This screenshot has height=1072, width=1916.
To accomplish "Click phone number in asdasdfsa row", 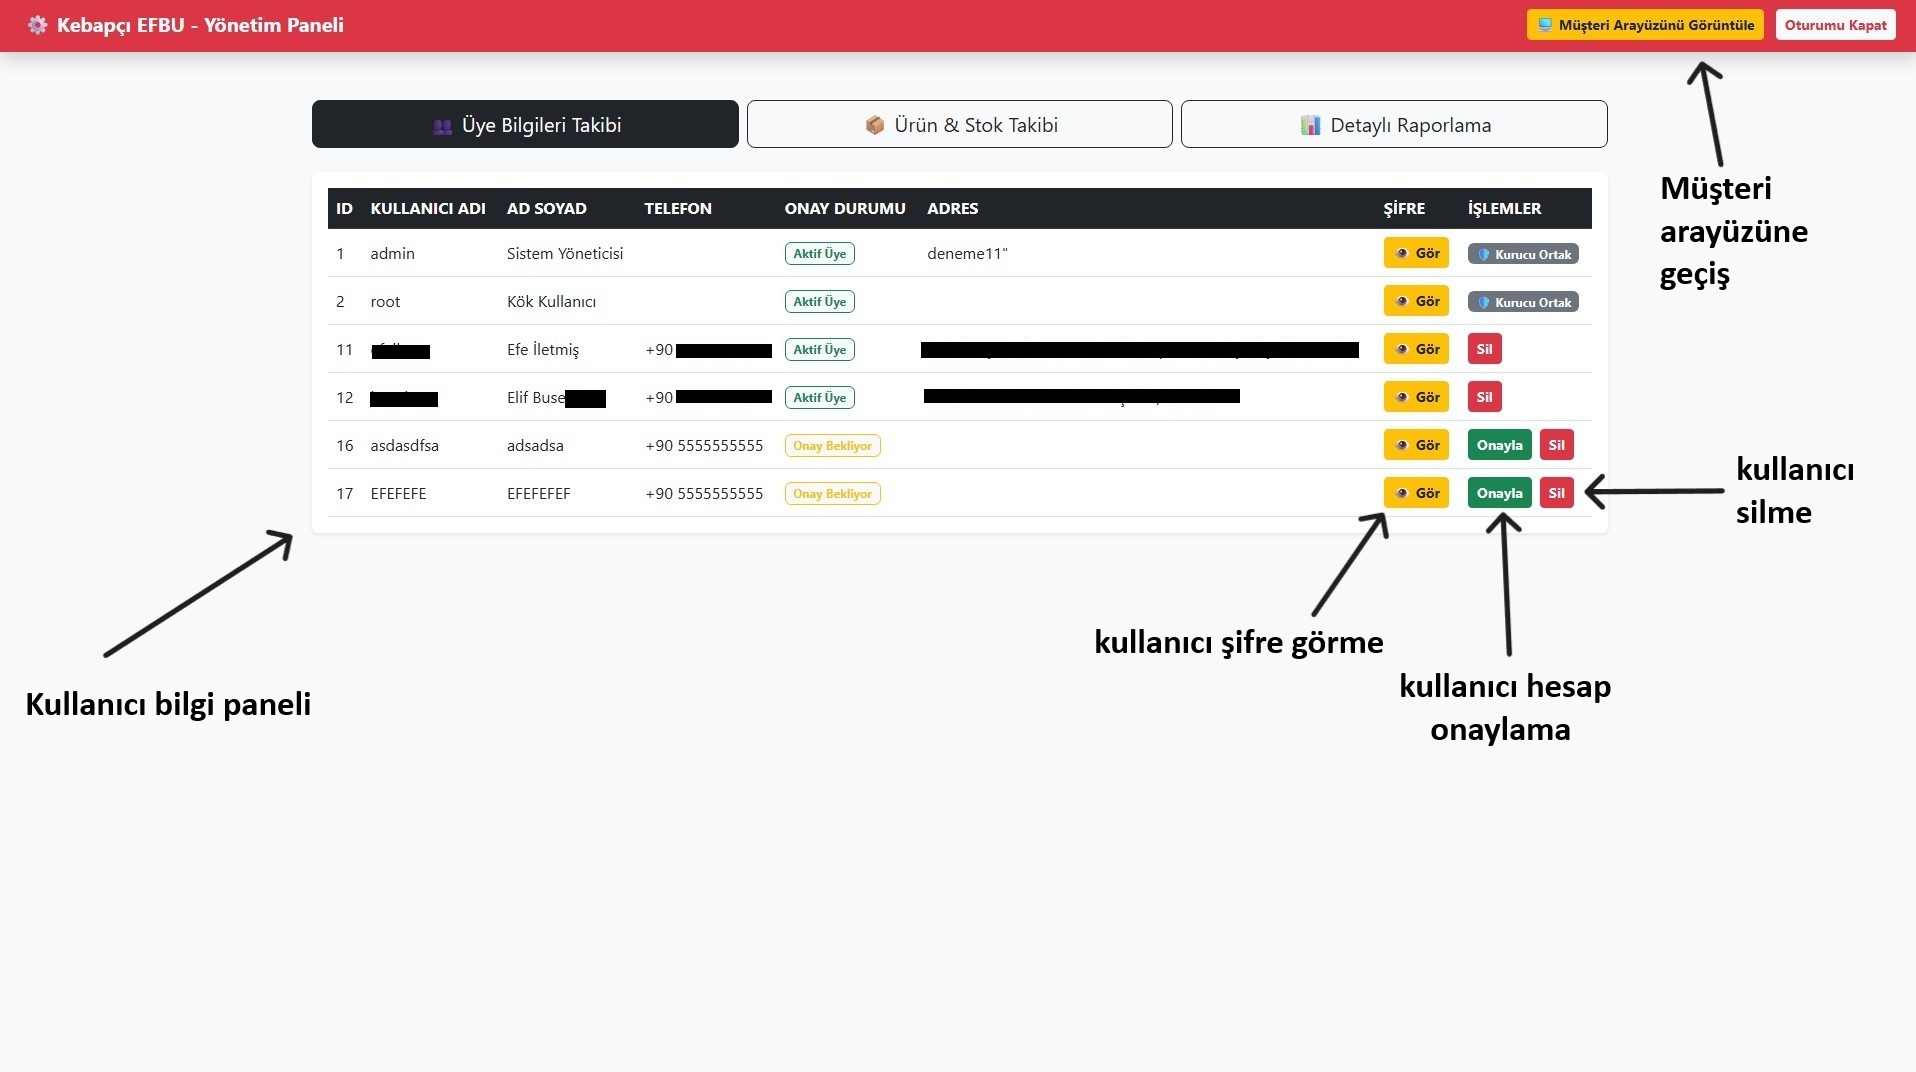I will (x=704, y=445).
